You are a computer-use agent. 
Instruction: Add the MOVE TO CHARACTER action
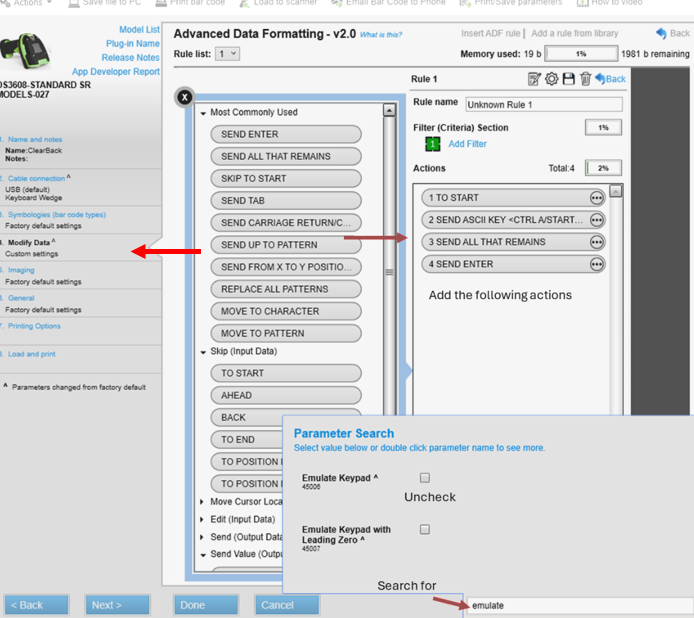tap(286, 311)
